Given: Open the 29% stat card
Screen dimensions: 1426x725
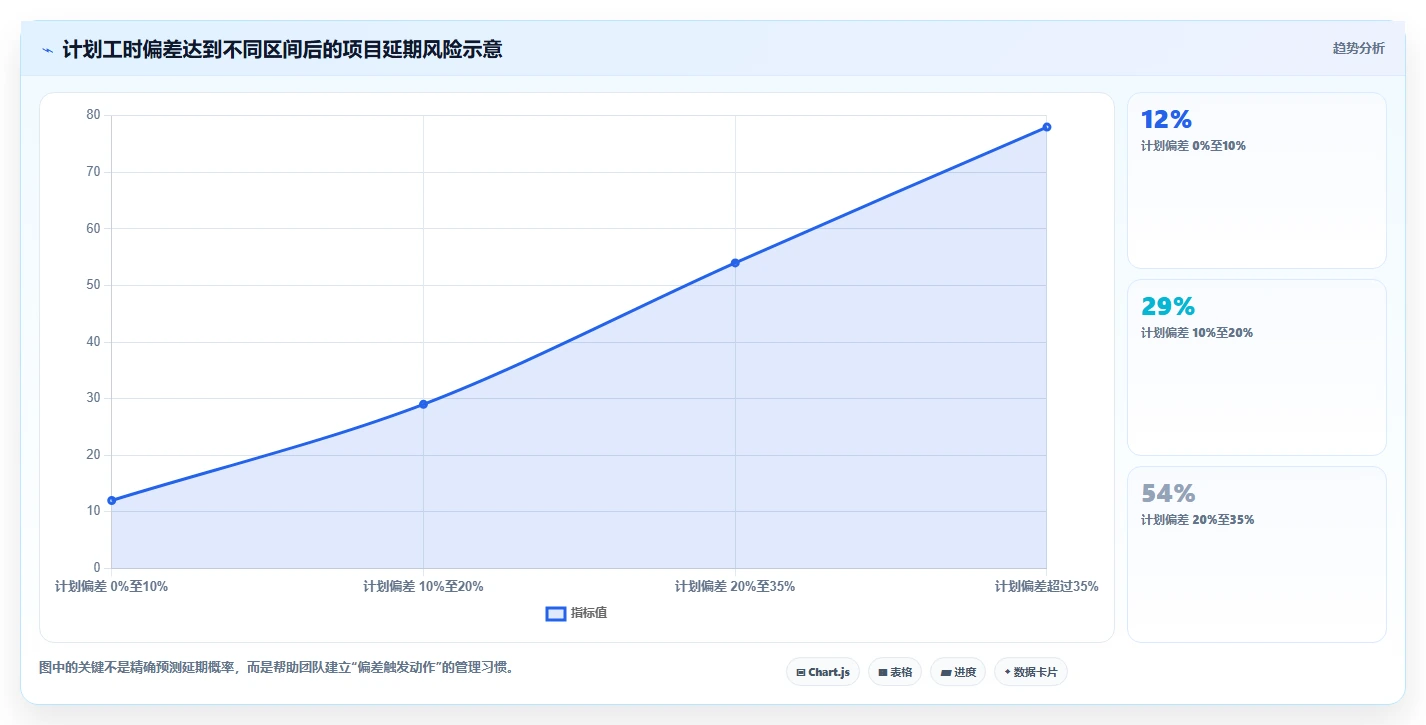Looking at the screenshot, I should pos(1256,367).
